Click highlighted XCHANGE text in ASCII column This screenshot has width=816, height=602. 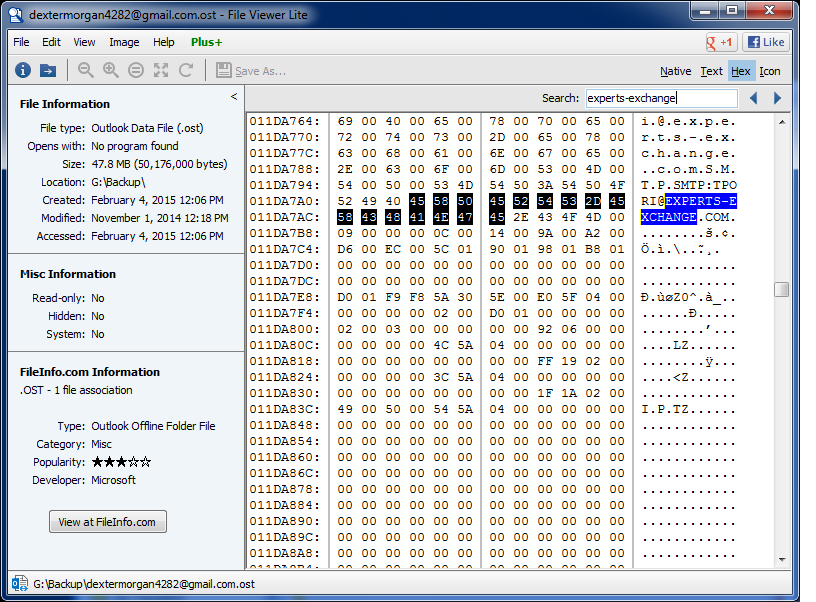pyautogui.click(x=669, y=217)
